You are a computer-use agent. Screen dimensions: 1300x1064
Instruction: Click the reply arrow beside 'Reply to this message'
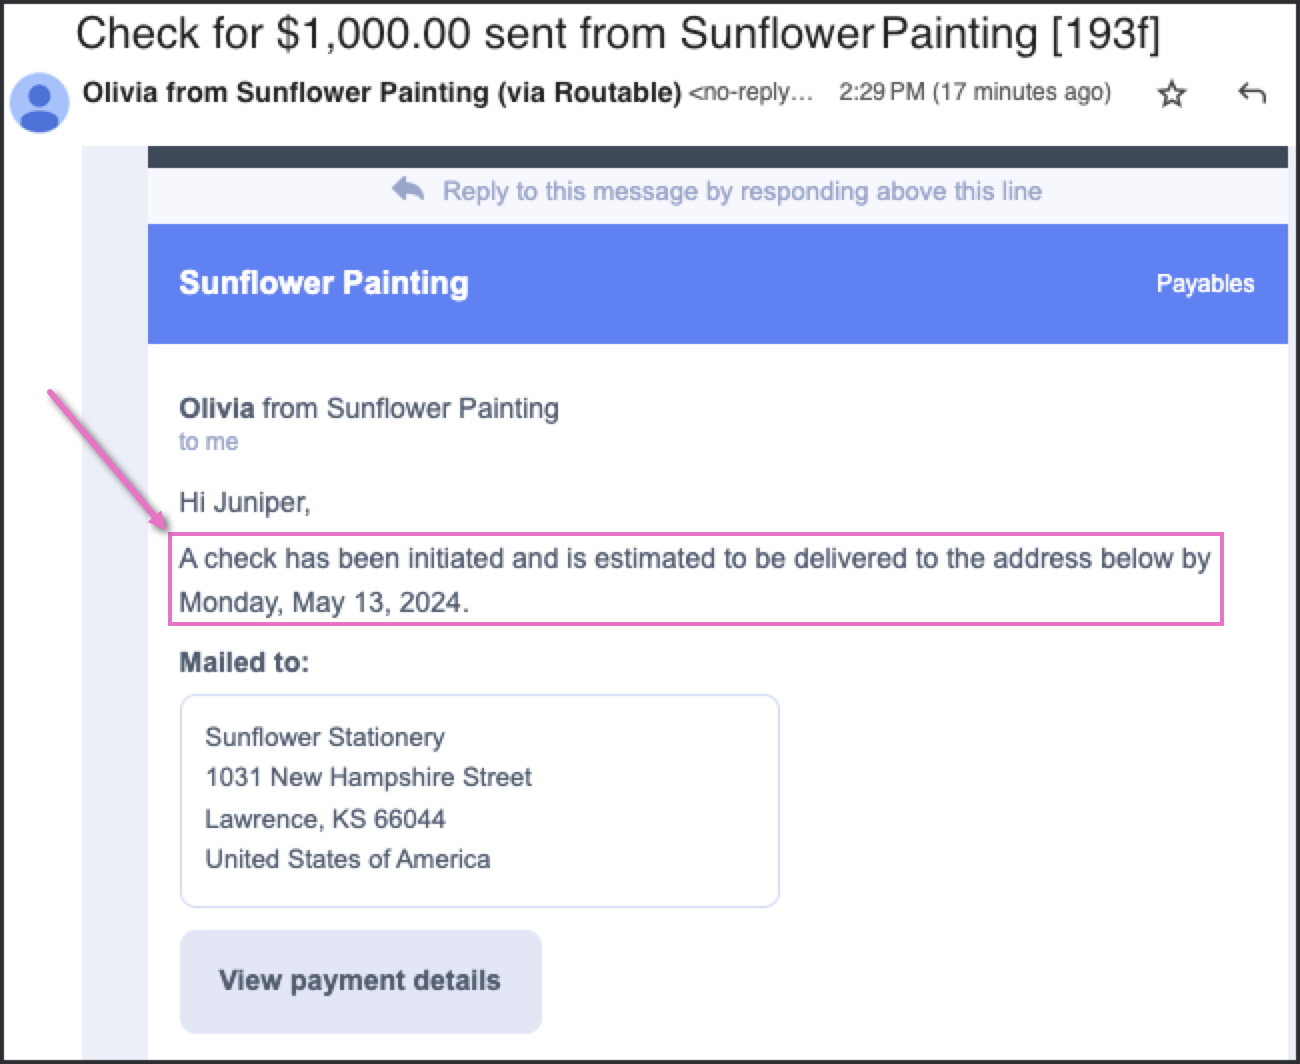[x=408, y=188]
